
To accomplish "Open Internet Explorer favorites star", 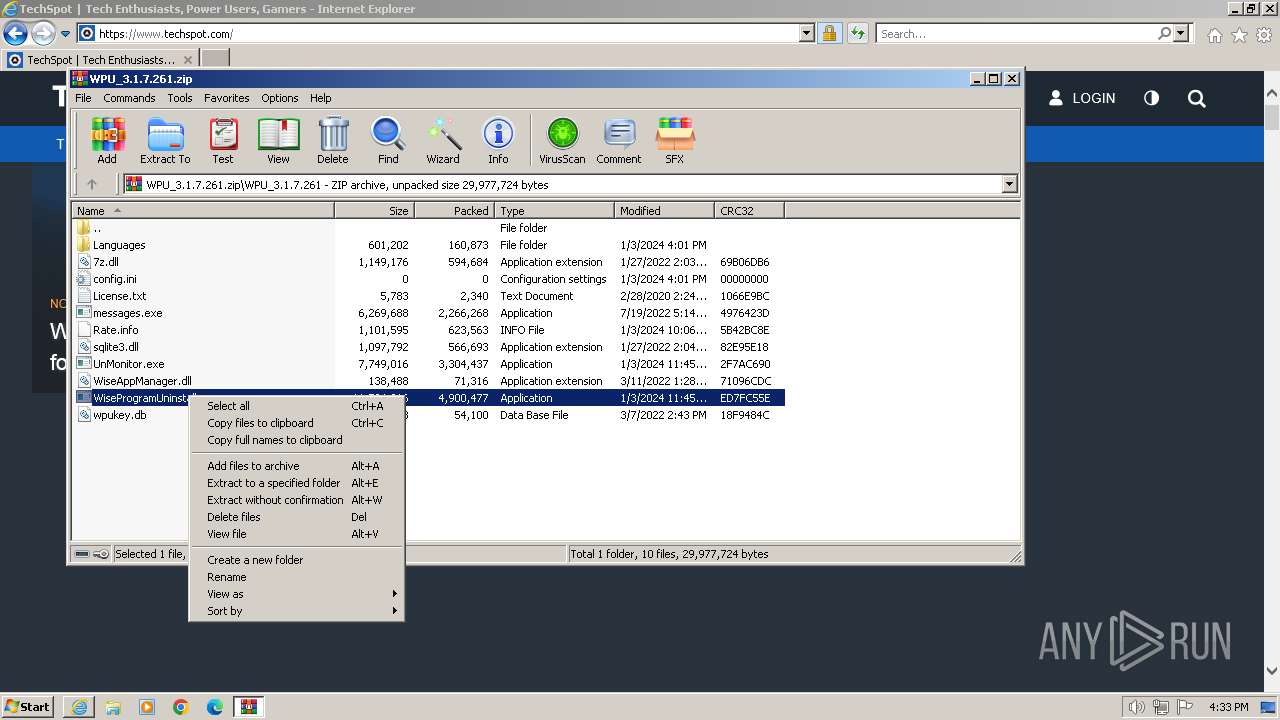I will (1239, 35).
